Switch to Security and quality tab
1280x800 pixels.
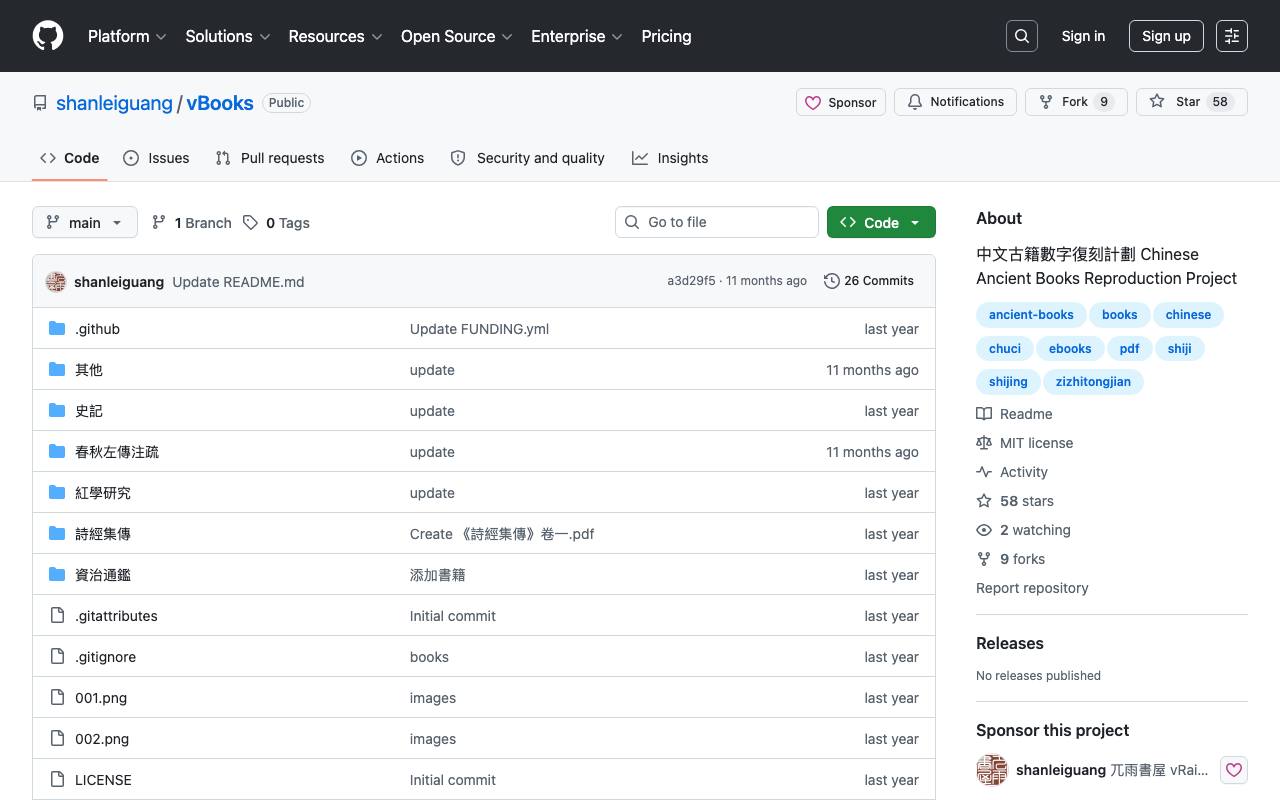coord(528,158)
